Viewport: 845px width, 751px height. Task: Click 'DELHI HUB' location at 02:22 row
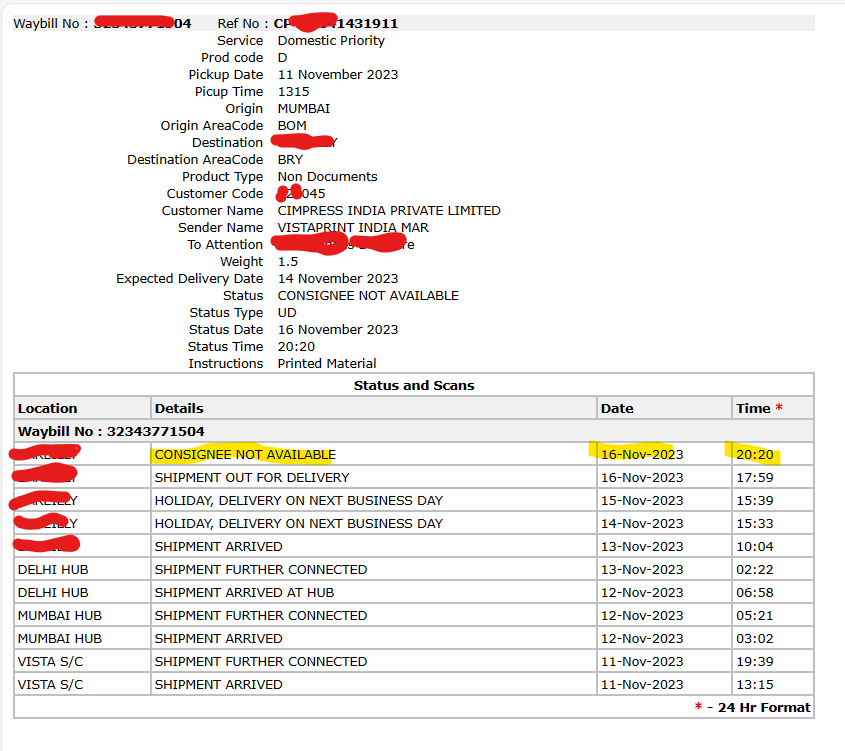[x=53, y=570]
